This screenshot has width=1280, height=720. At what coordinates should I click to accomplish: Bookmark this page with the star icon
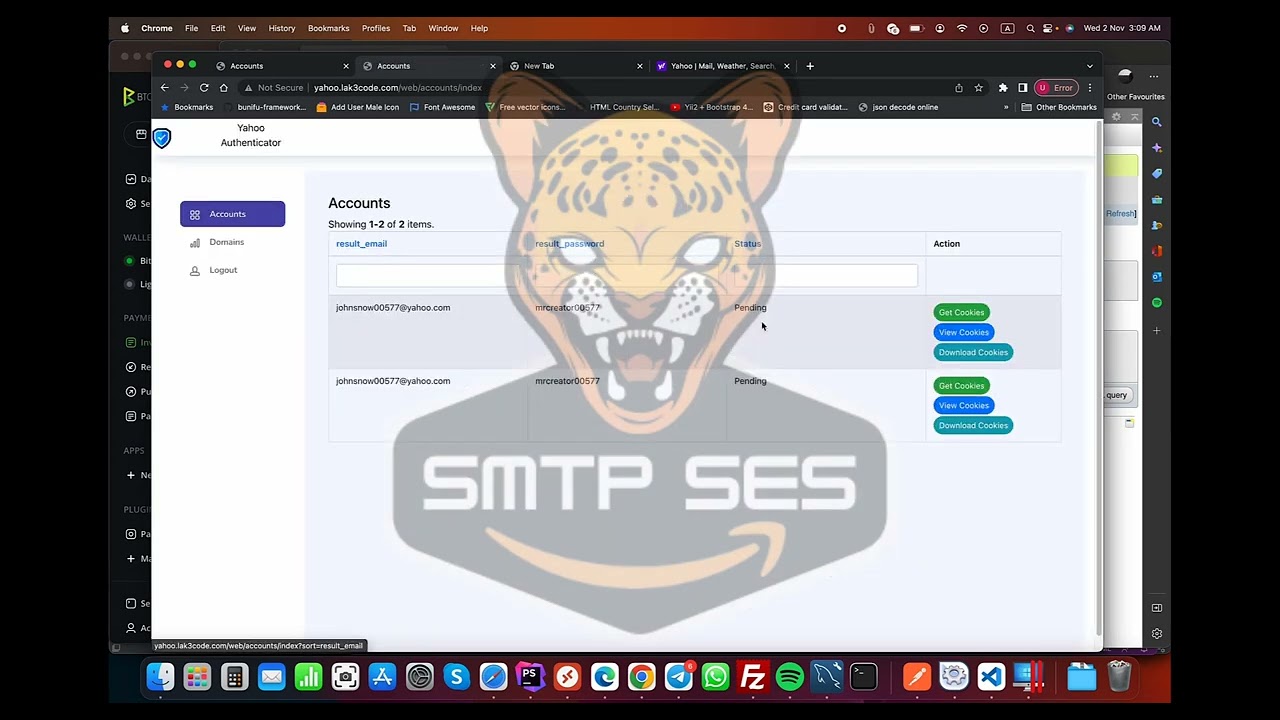[978, 87]
